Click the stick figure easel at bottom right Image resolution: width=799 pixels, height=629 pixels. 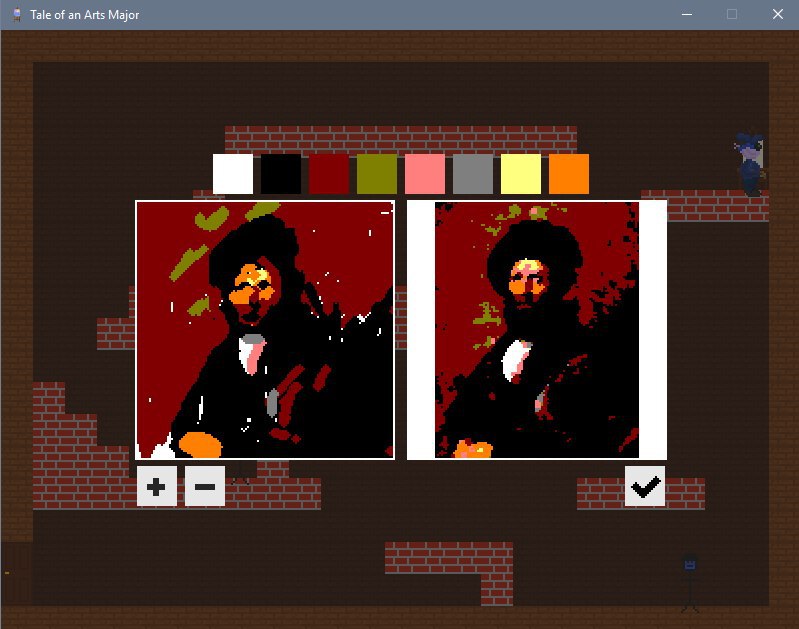coord(690,584)
